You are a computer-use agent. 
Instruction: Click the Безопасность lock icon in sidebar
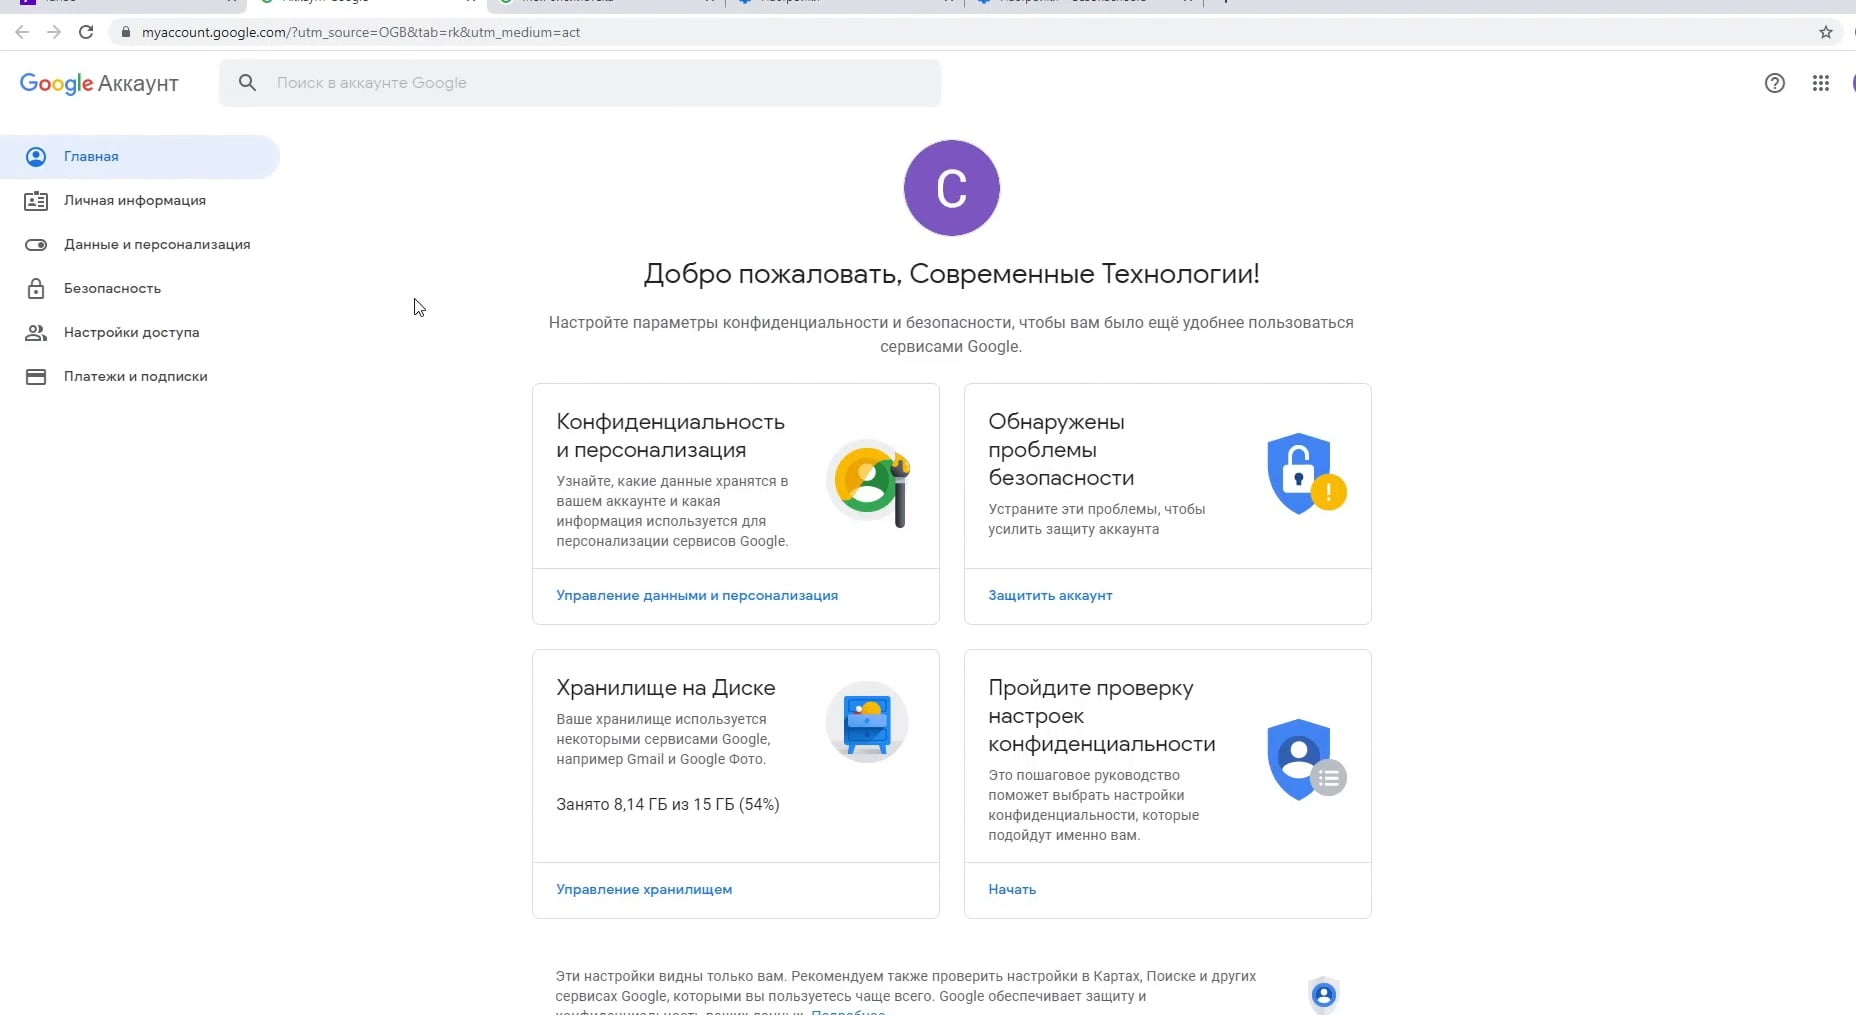click(36, 289)
